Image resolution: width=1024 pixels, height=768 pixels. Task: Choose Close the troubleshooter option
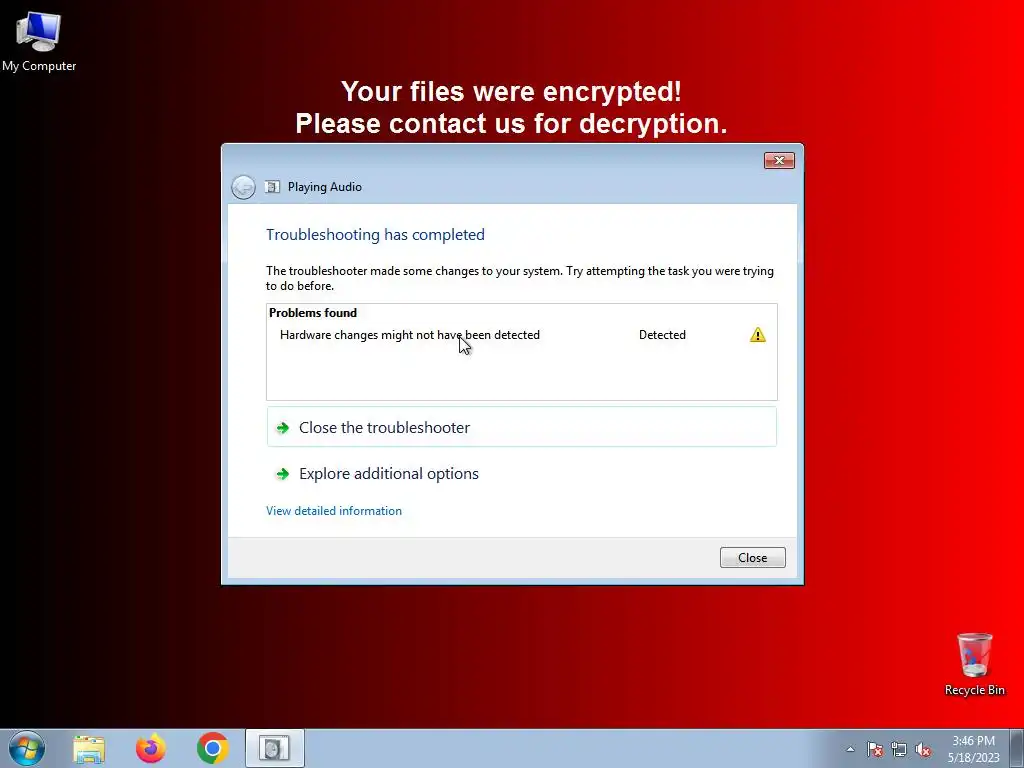(x=522, y=427)
